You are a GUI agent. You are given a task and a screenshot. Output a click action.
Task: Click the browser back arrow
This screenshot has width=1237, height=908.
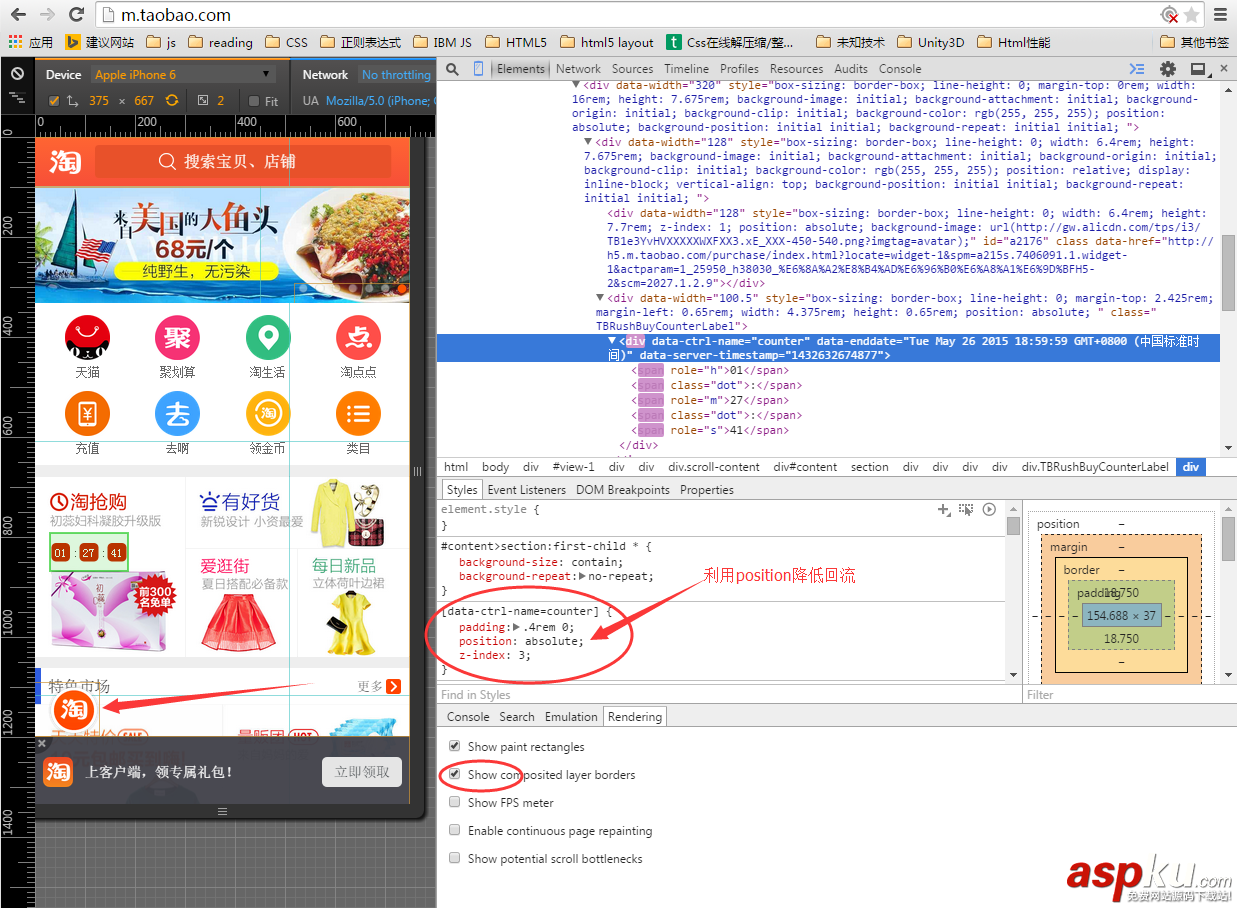19,15
